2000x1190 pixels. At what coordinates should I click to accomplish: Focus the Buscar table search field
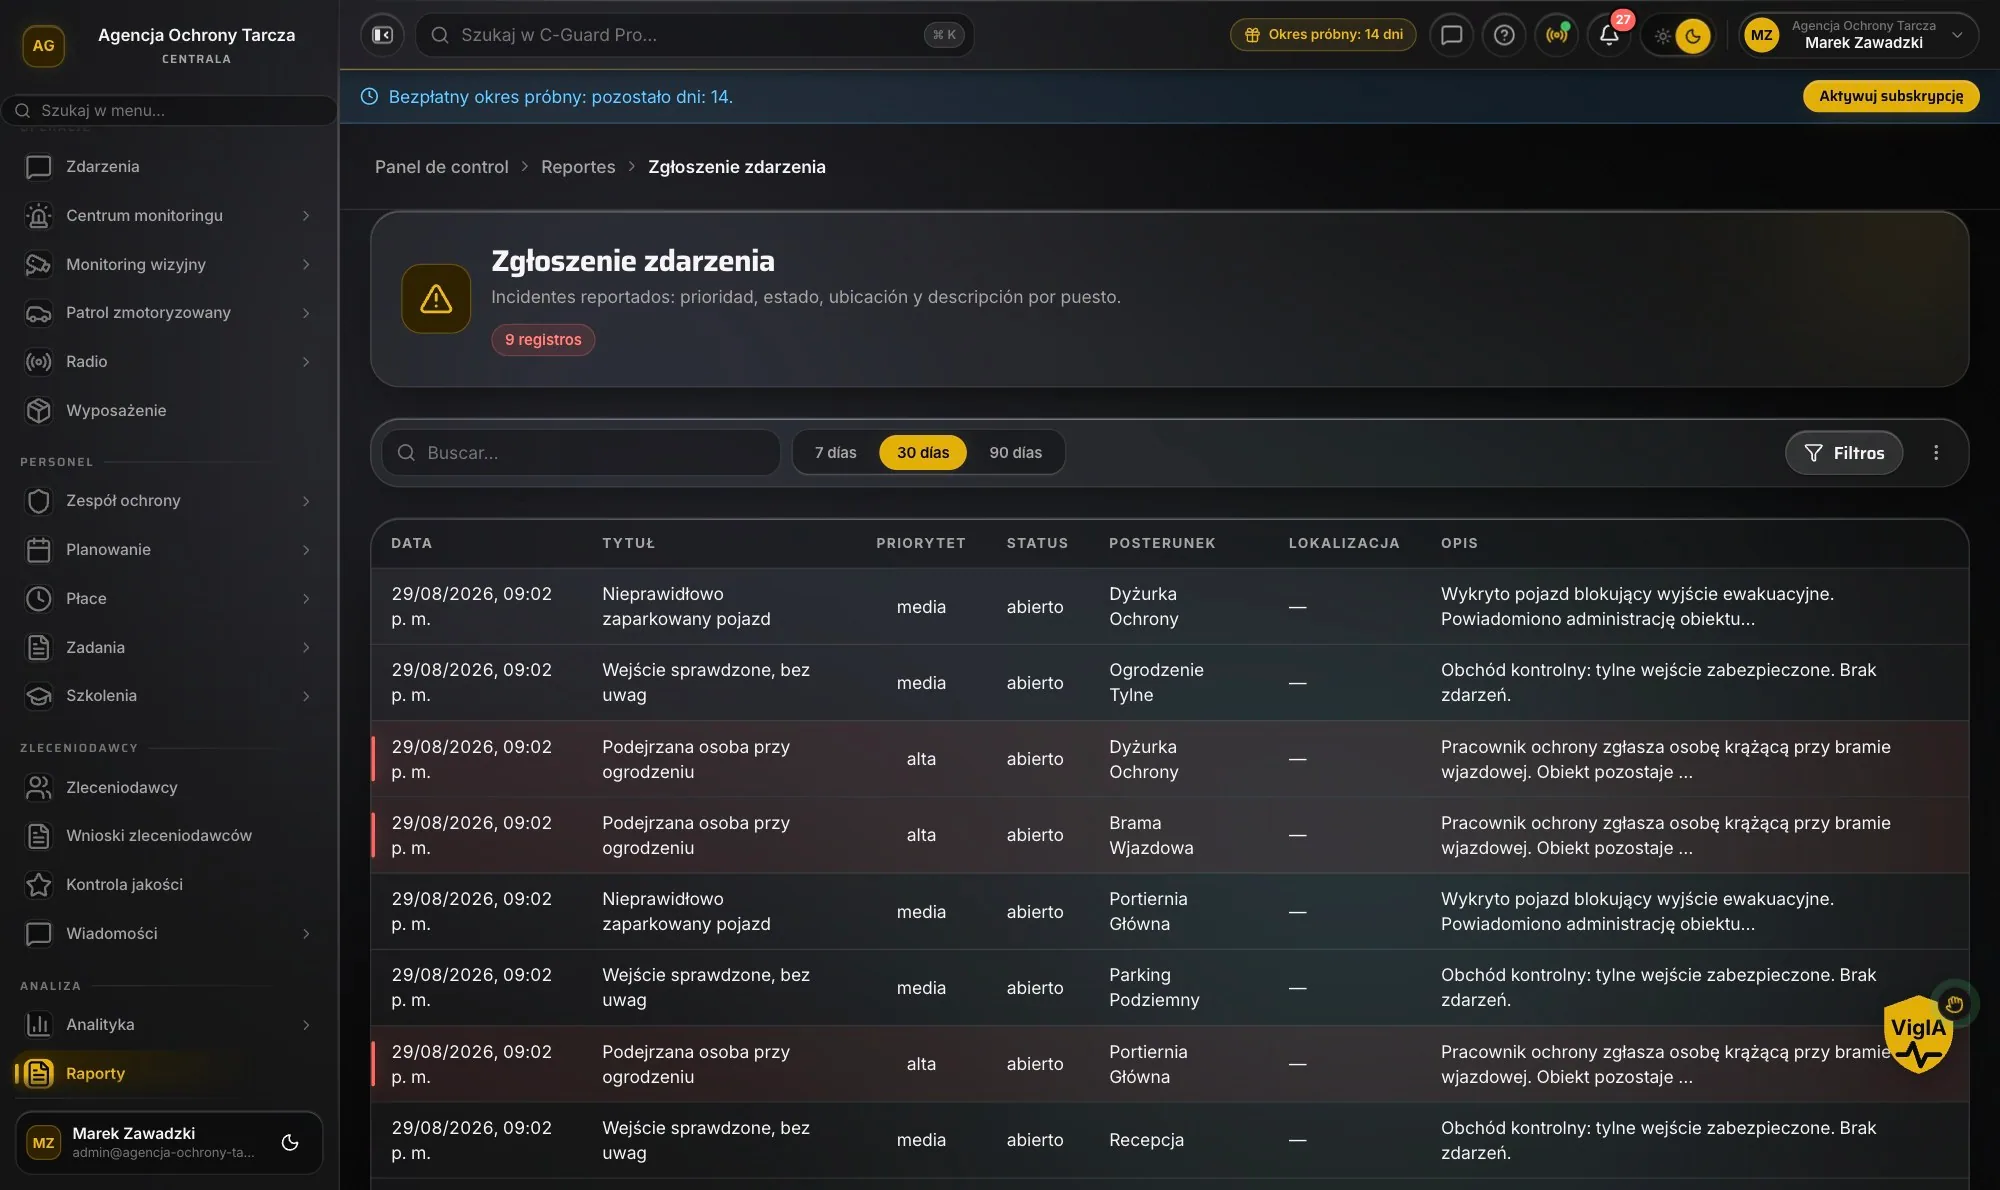(581, 453)
